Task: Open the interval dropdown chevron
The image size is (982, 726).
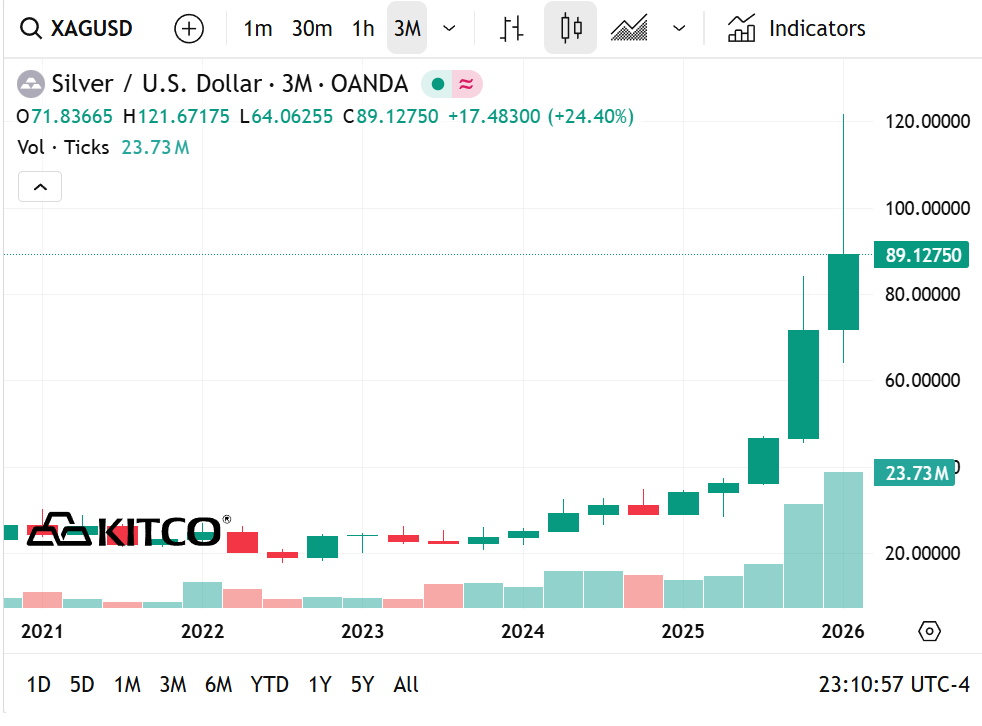Action: click(x=448, y=28)
